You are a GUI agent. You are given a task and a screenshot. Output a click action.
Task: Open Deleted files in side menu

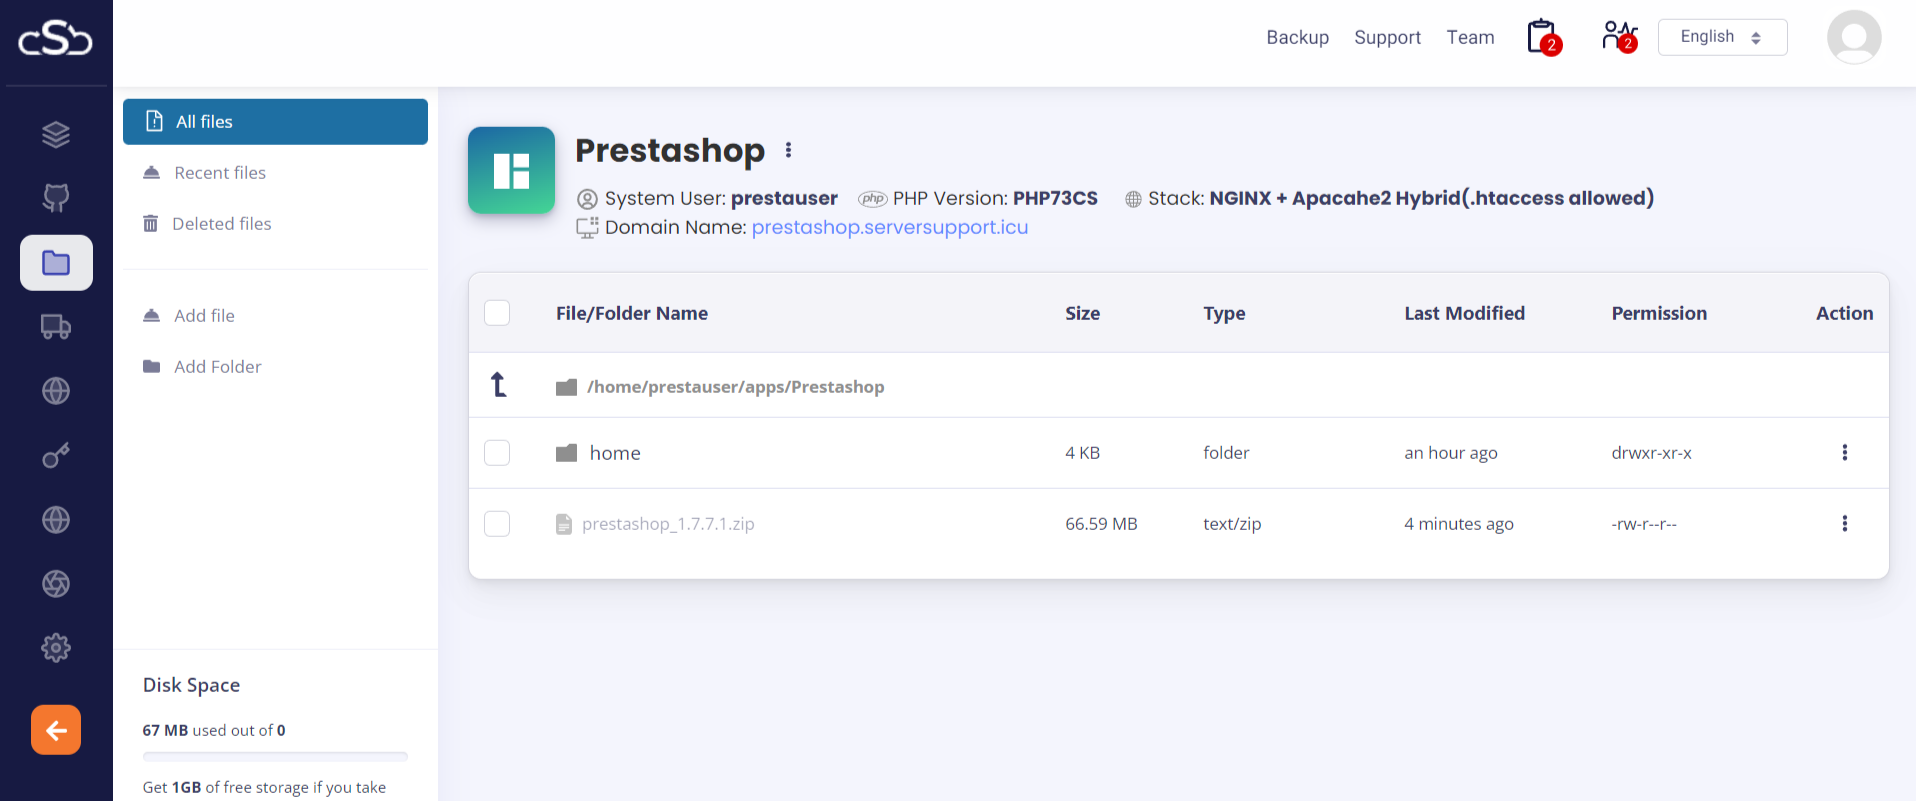pyautogui.click(x=221, y=224)
